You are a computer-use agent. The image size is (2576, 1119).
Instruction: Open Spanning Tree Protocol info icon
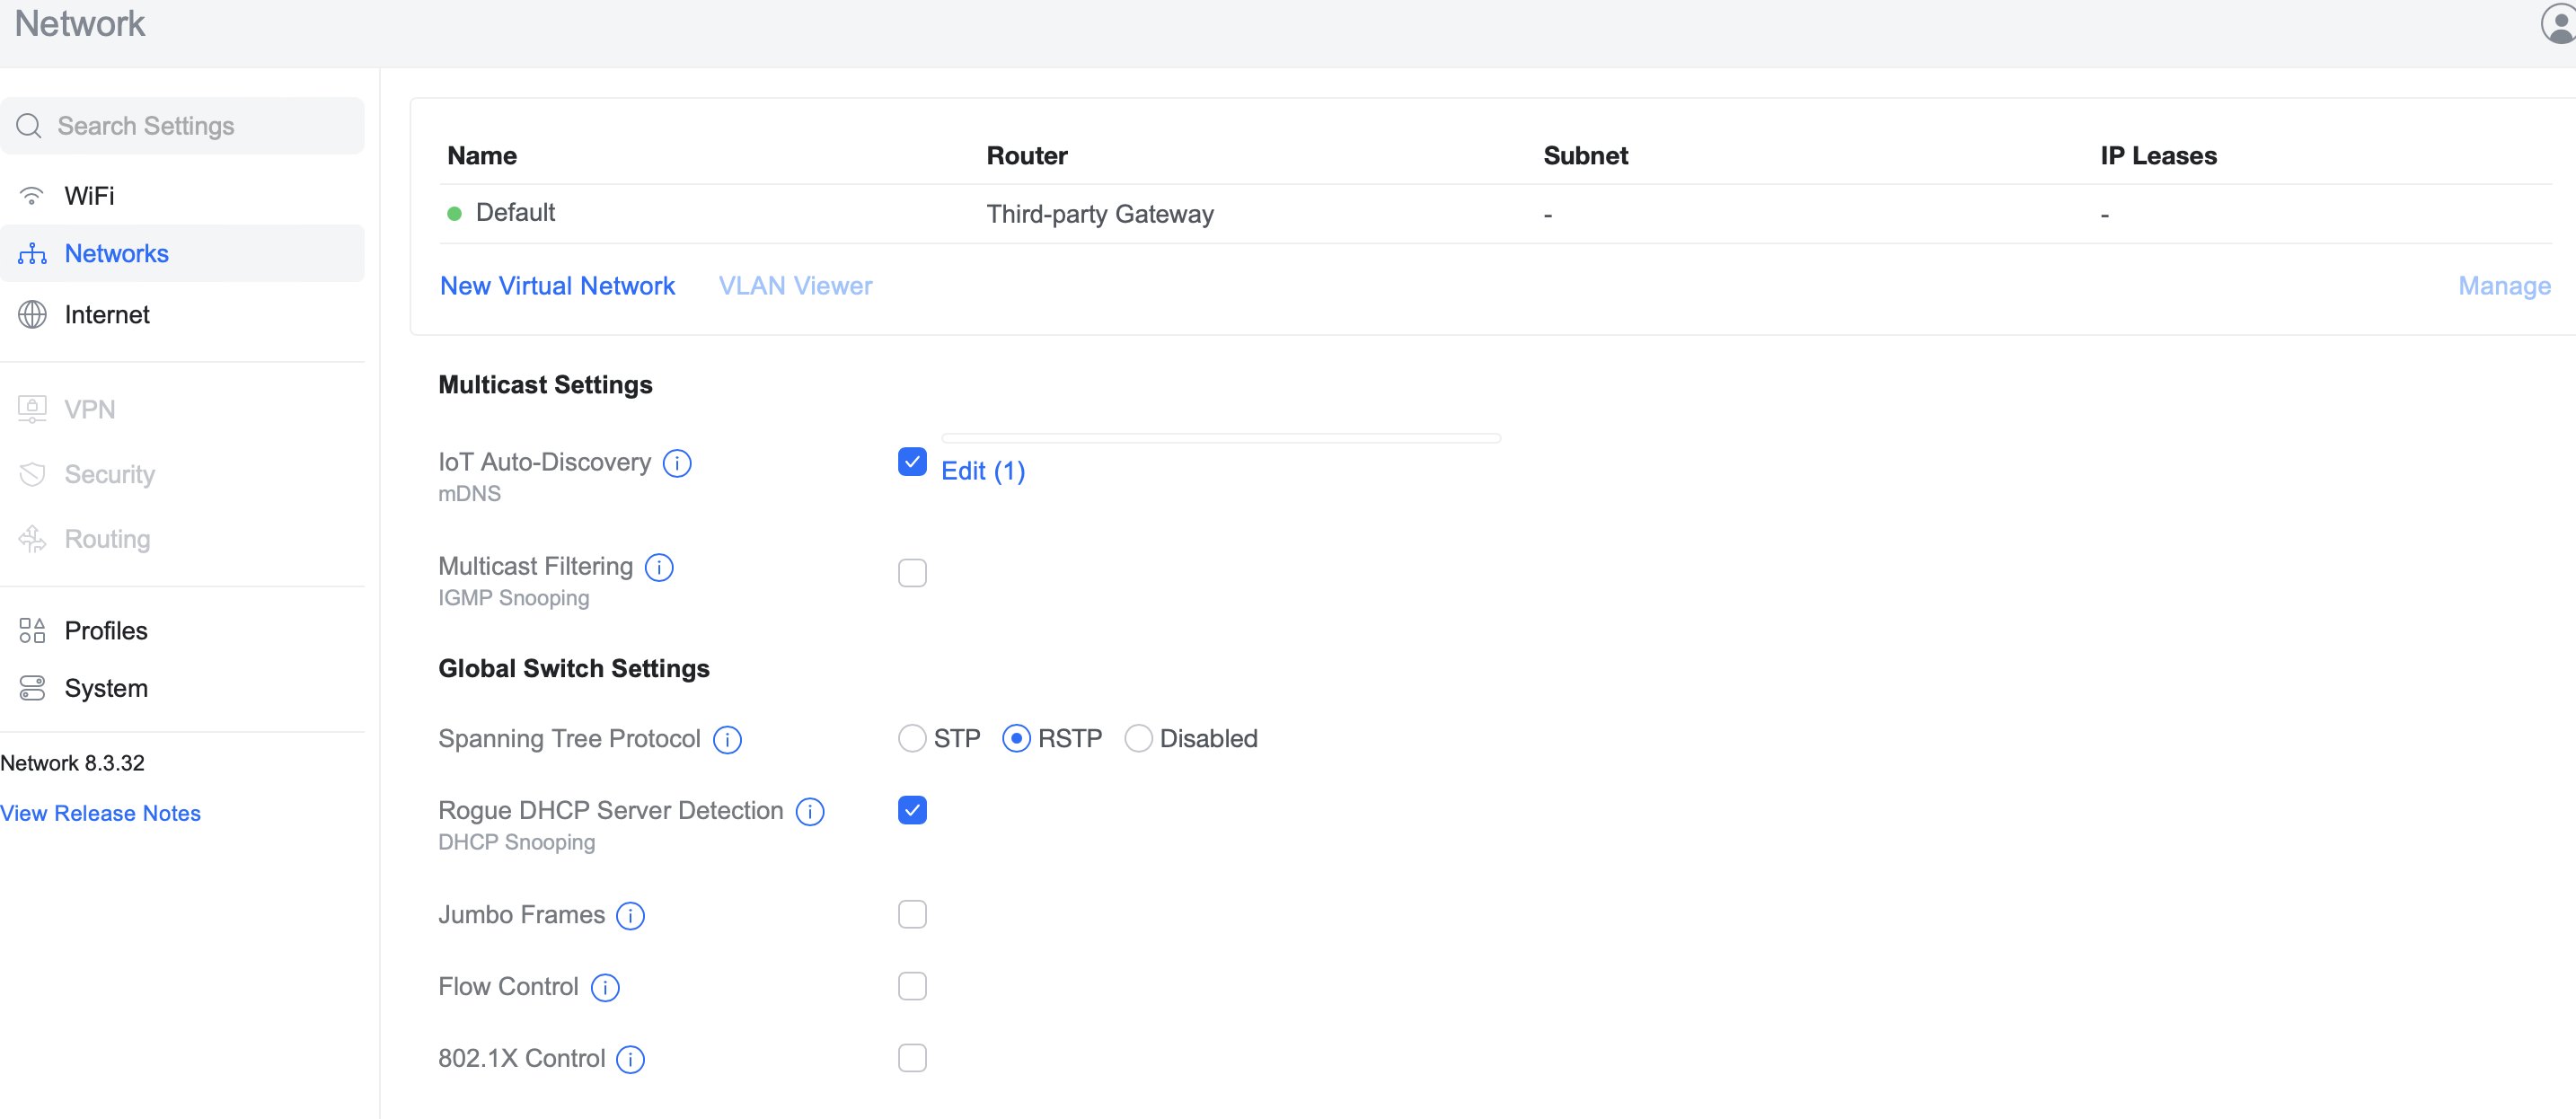click(x=727, y=740)
